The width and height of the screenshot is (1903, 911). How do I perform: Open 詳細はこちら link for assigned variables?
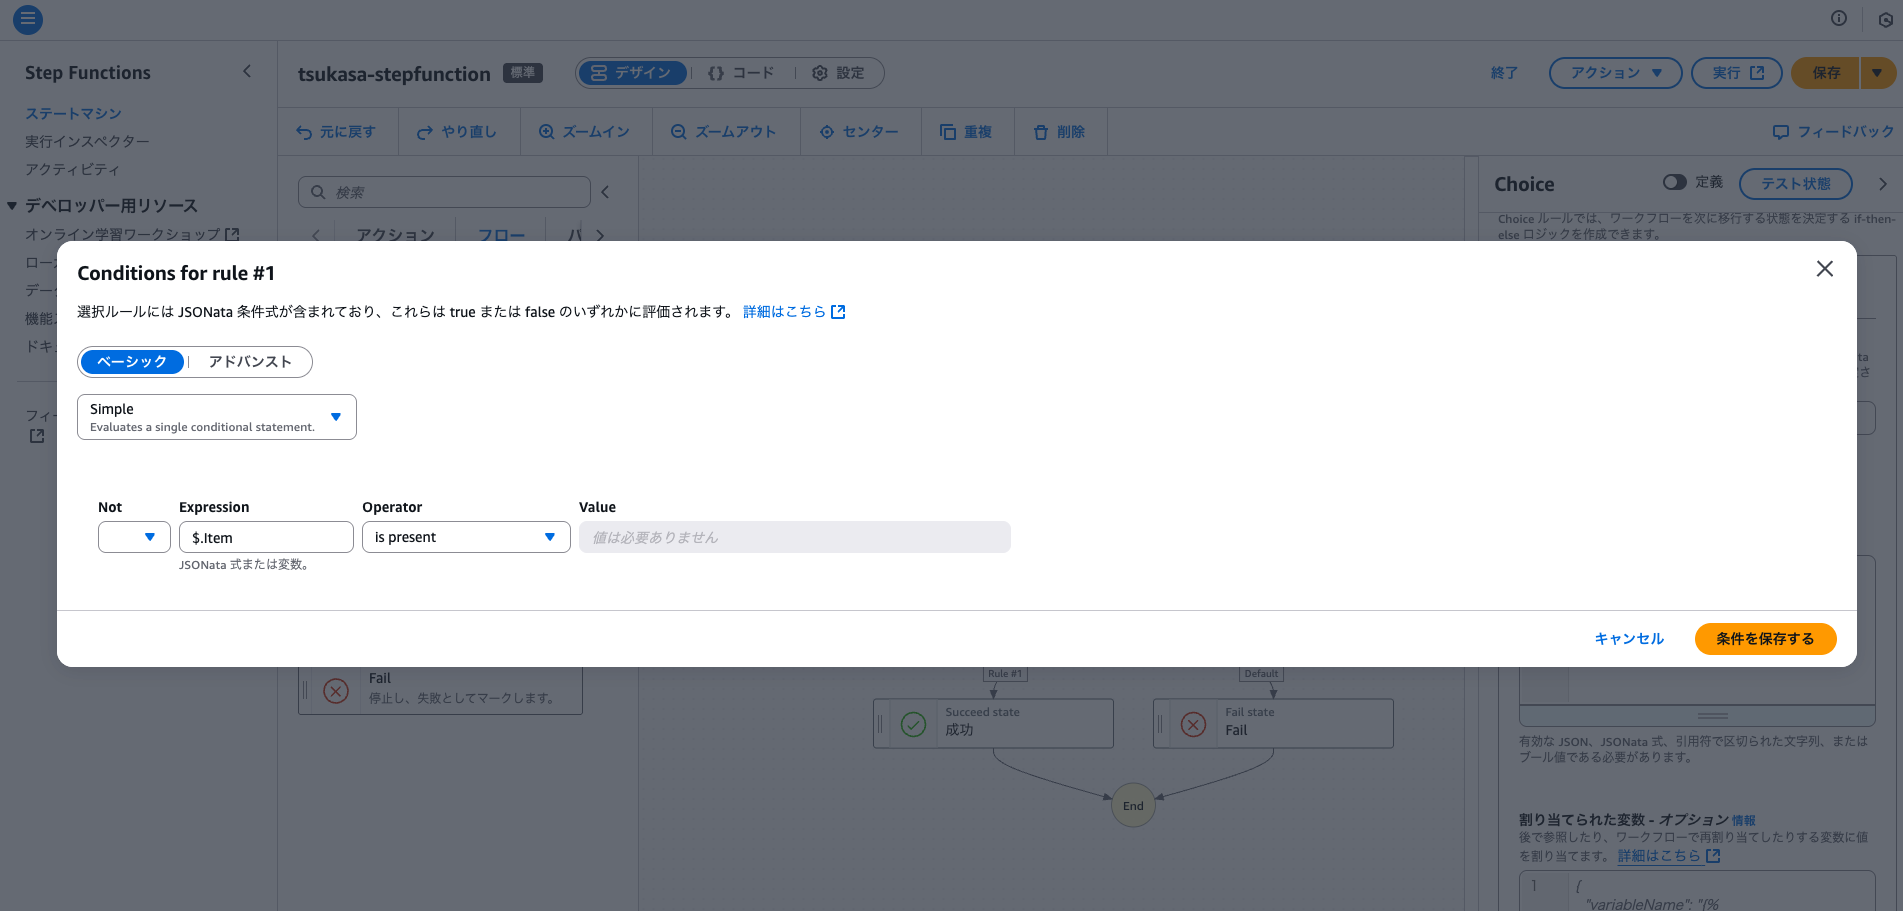(1669, 856)
